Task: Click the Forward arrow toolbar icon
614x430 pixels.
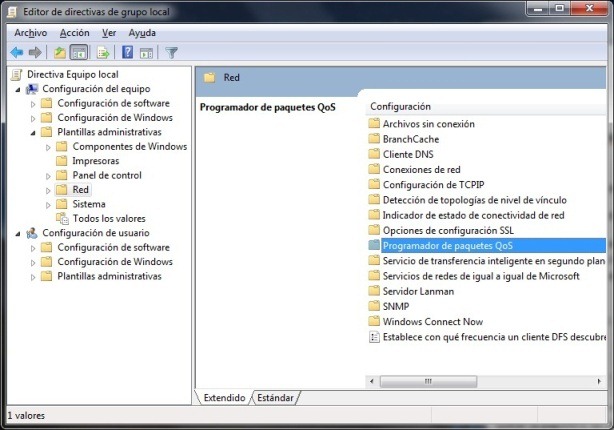Action: 35,52
